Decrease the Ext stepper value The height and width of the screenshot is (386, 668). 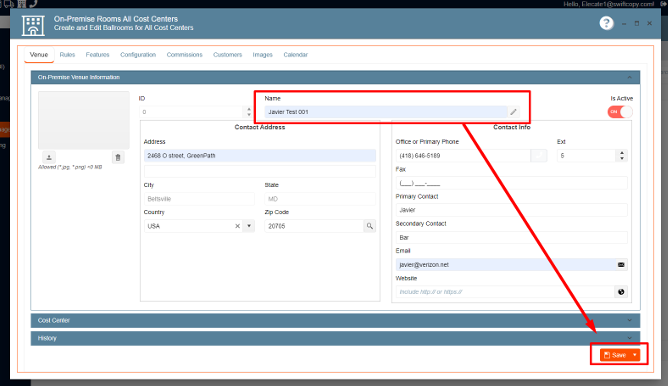coord(622,158)
